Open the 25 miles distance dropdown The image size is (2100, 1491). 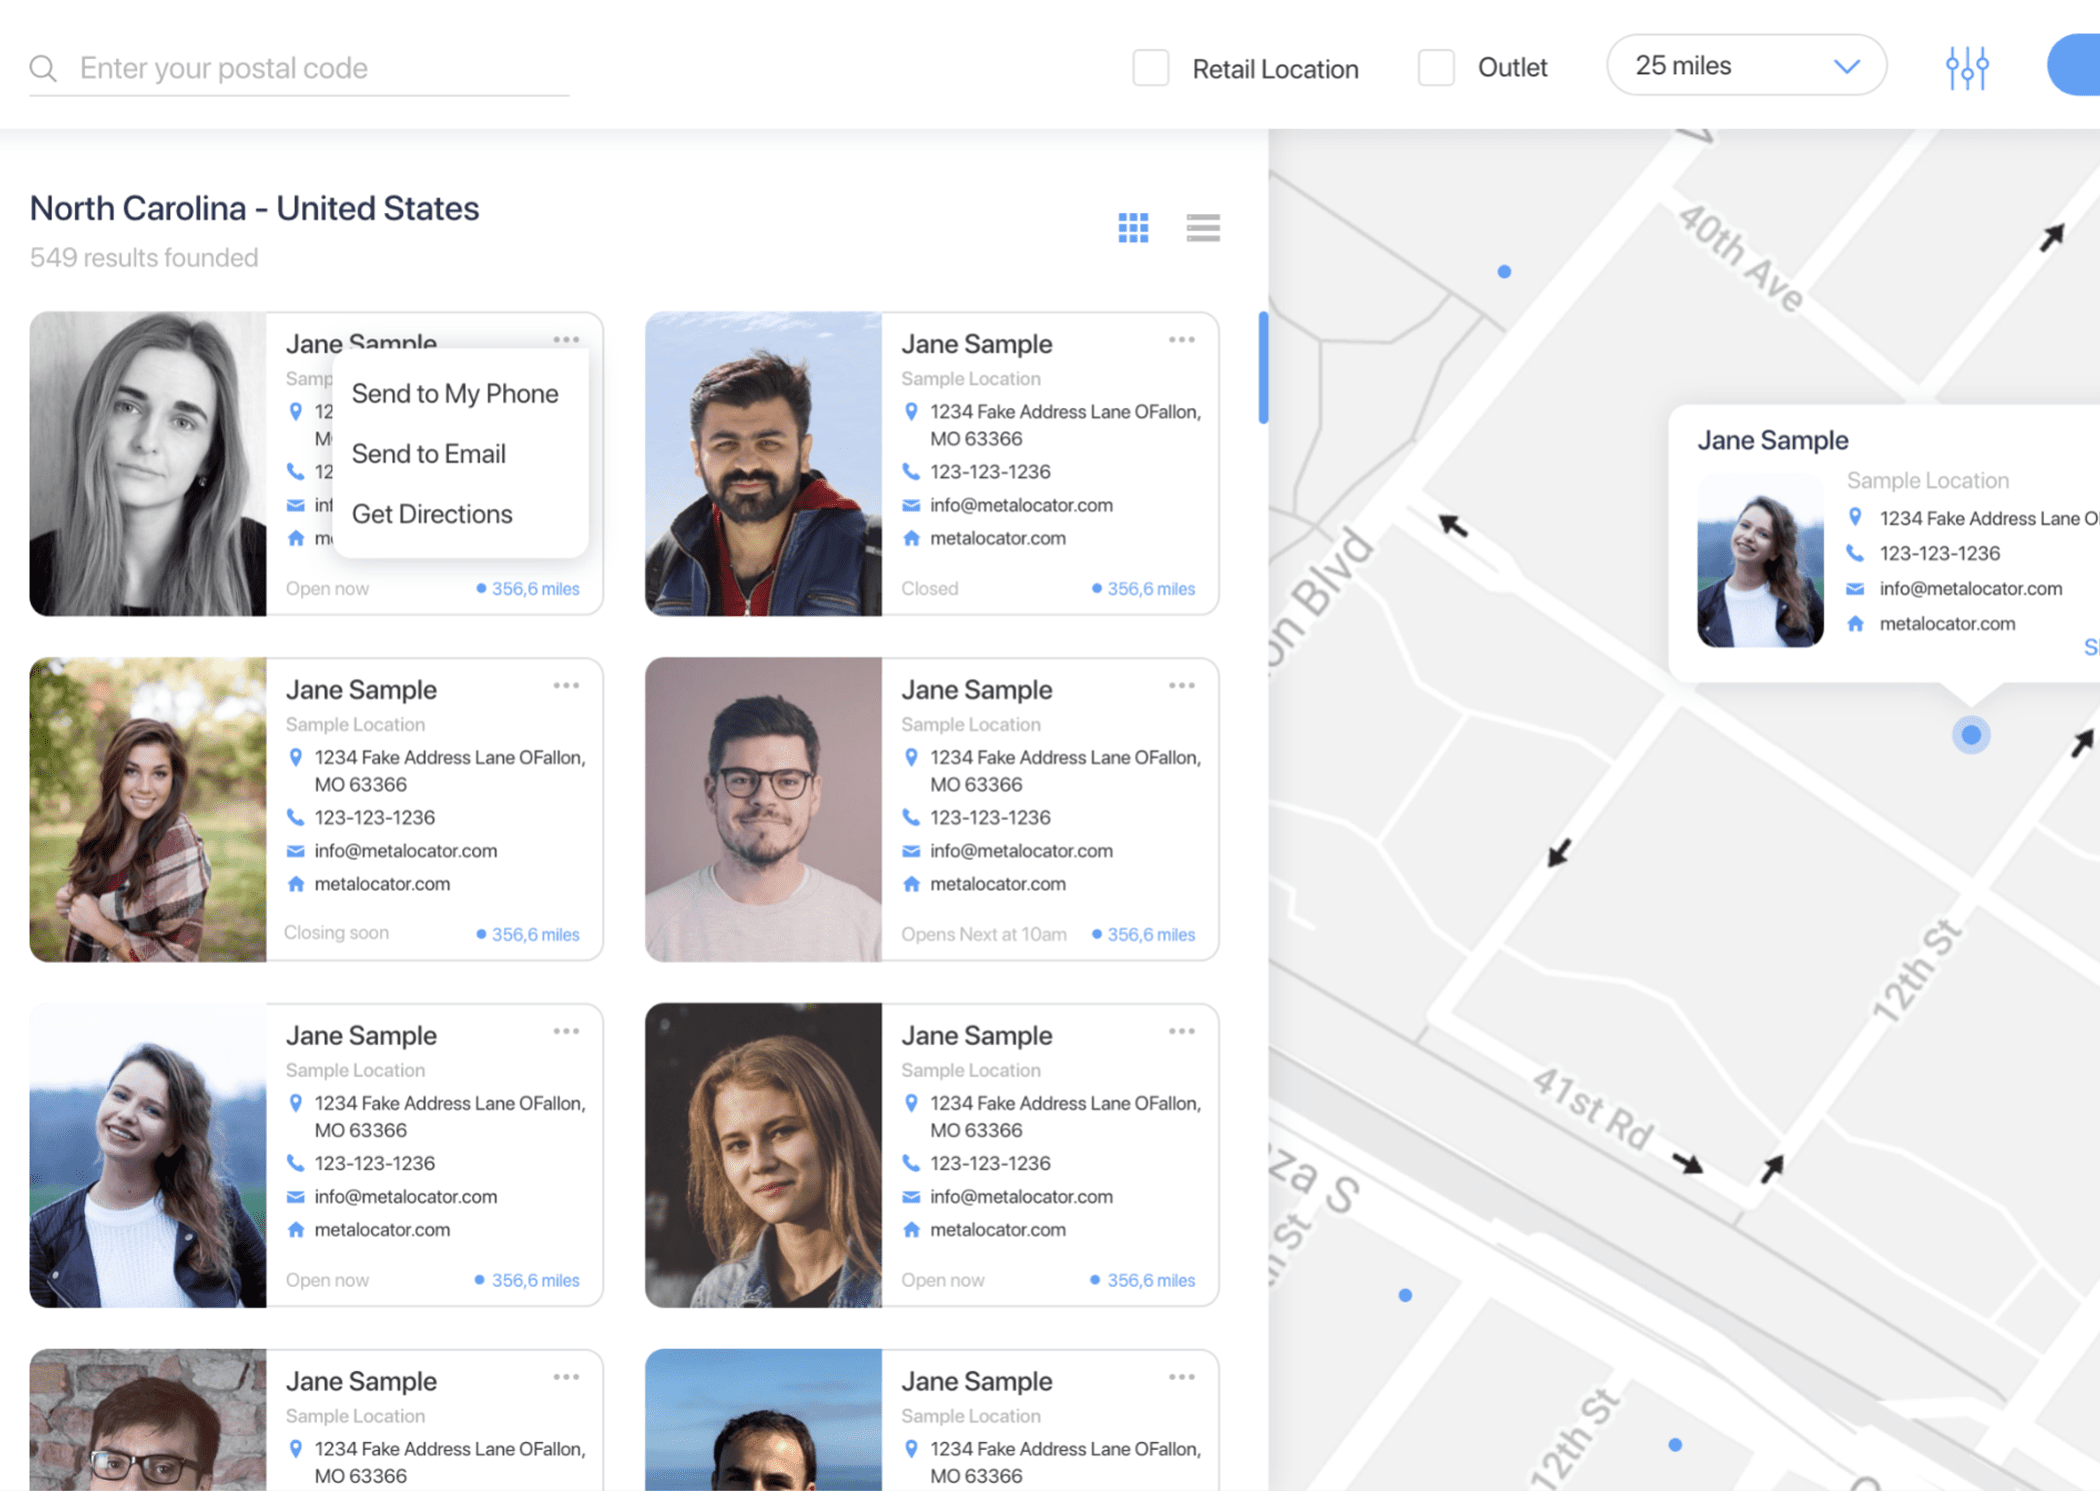click(1746, 66)
